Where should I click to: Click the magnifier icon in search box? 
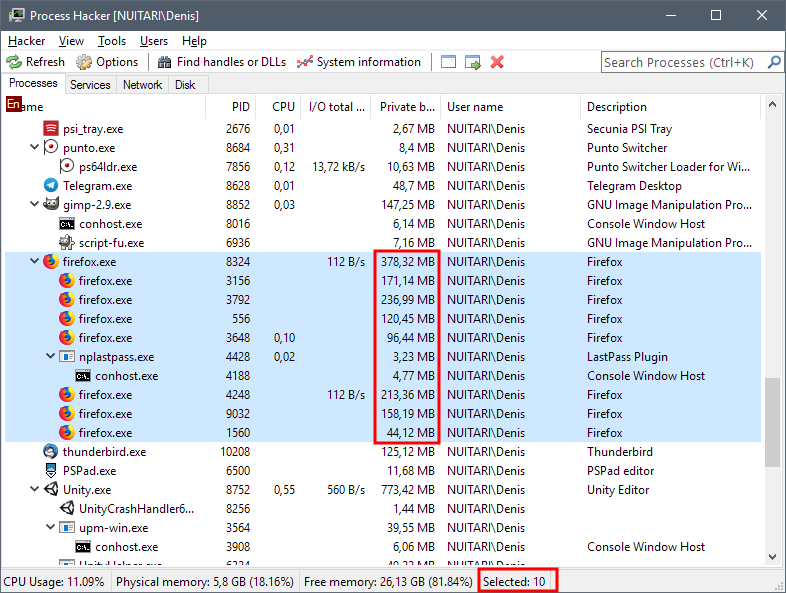tap(774, 62)
